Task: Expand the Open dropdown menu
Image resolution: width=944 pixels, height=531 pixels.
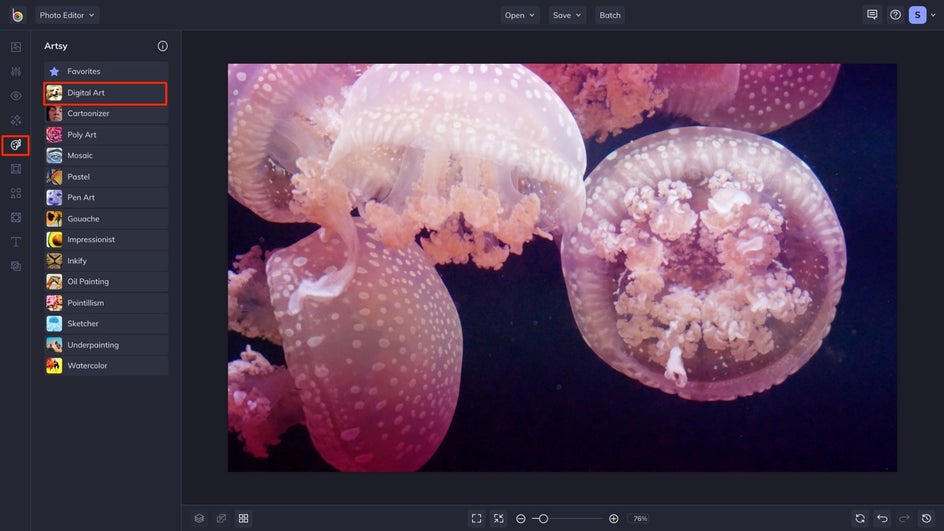Action: [520, 15]
